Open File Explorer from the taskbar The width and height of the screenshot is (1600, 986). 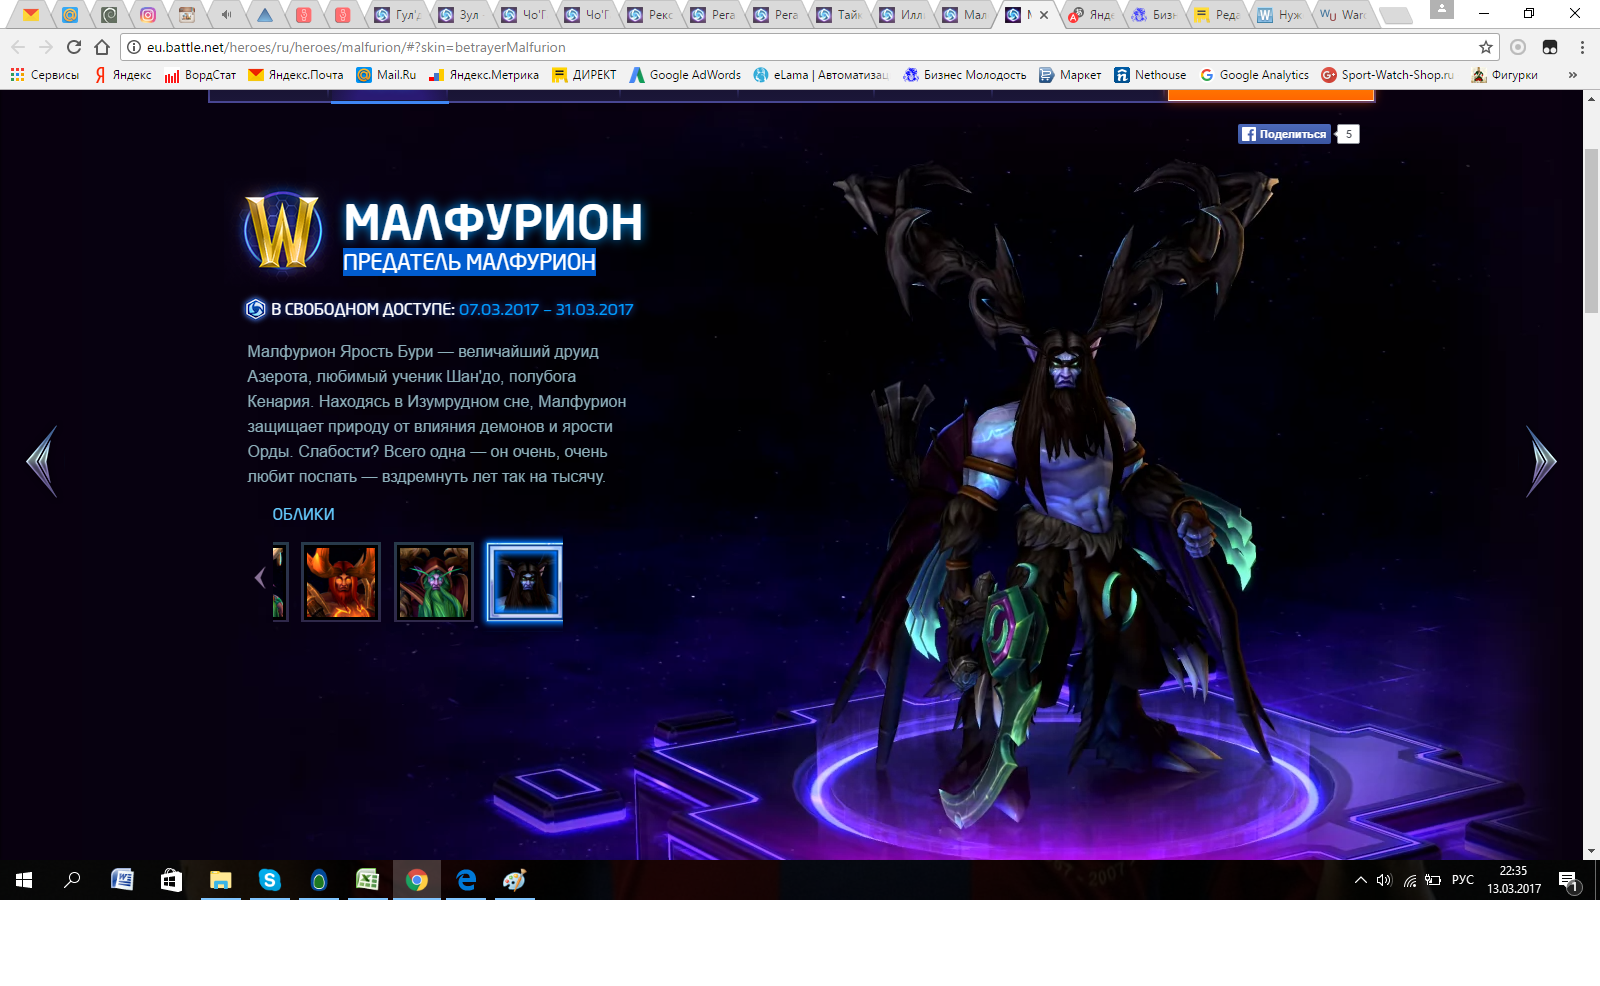click(220, 880)
